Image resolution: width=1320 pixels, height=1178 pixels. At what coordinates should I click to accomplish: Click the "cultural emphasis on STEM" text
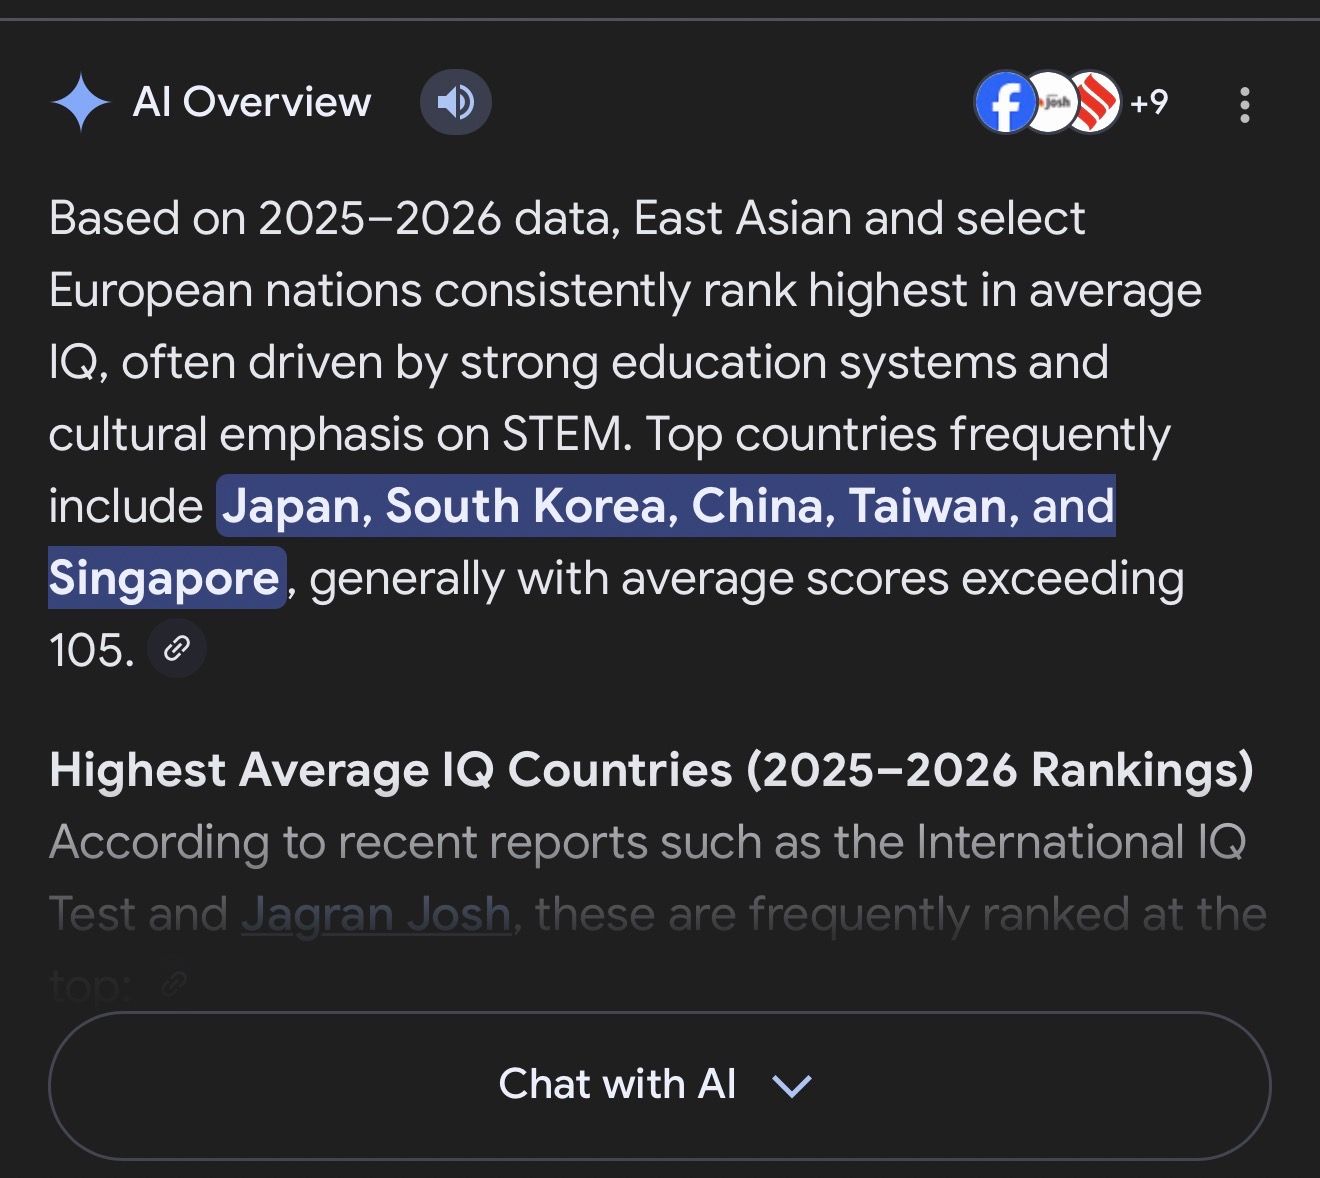click(x=340, y=434)
